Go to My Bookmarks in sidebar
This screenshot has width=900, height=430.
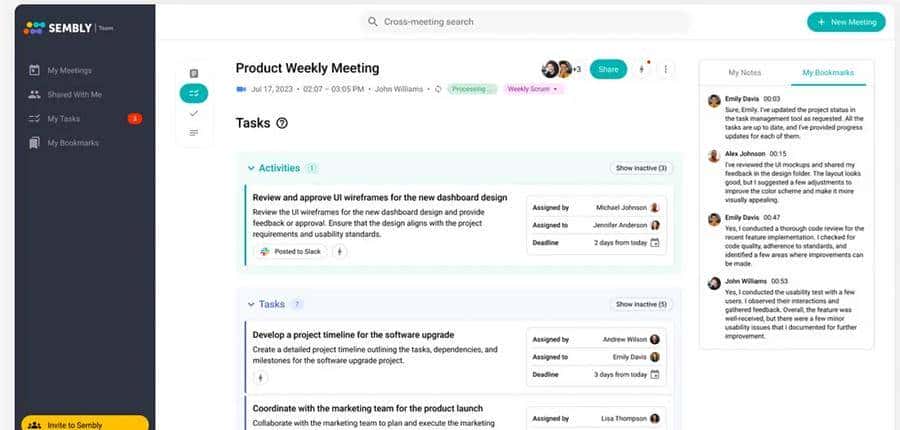click(72, 143)
